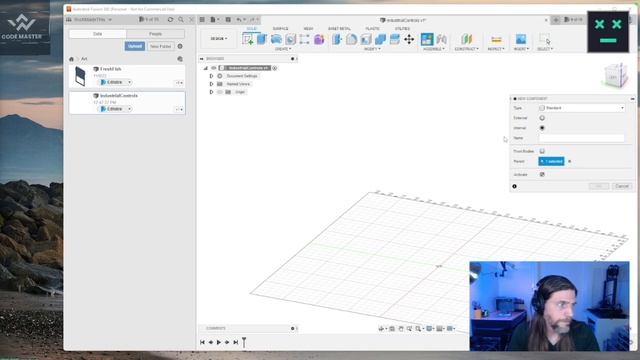Screen dimensions: 640x360
Task: Refresh the data panel
Action: [170, 20]
